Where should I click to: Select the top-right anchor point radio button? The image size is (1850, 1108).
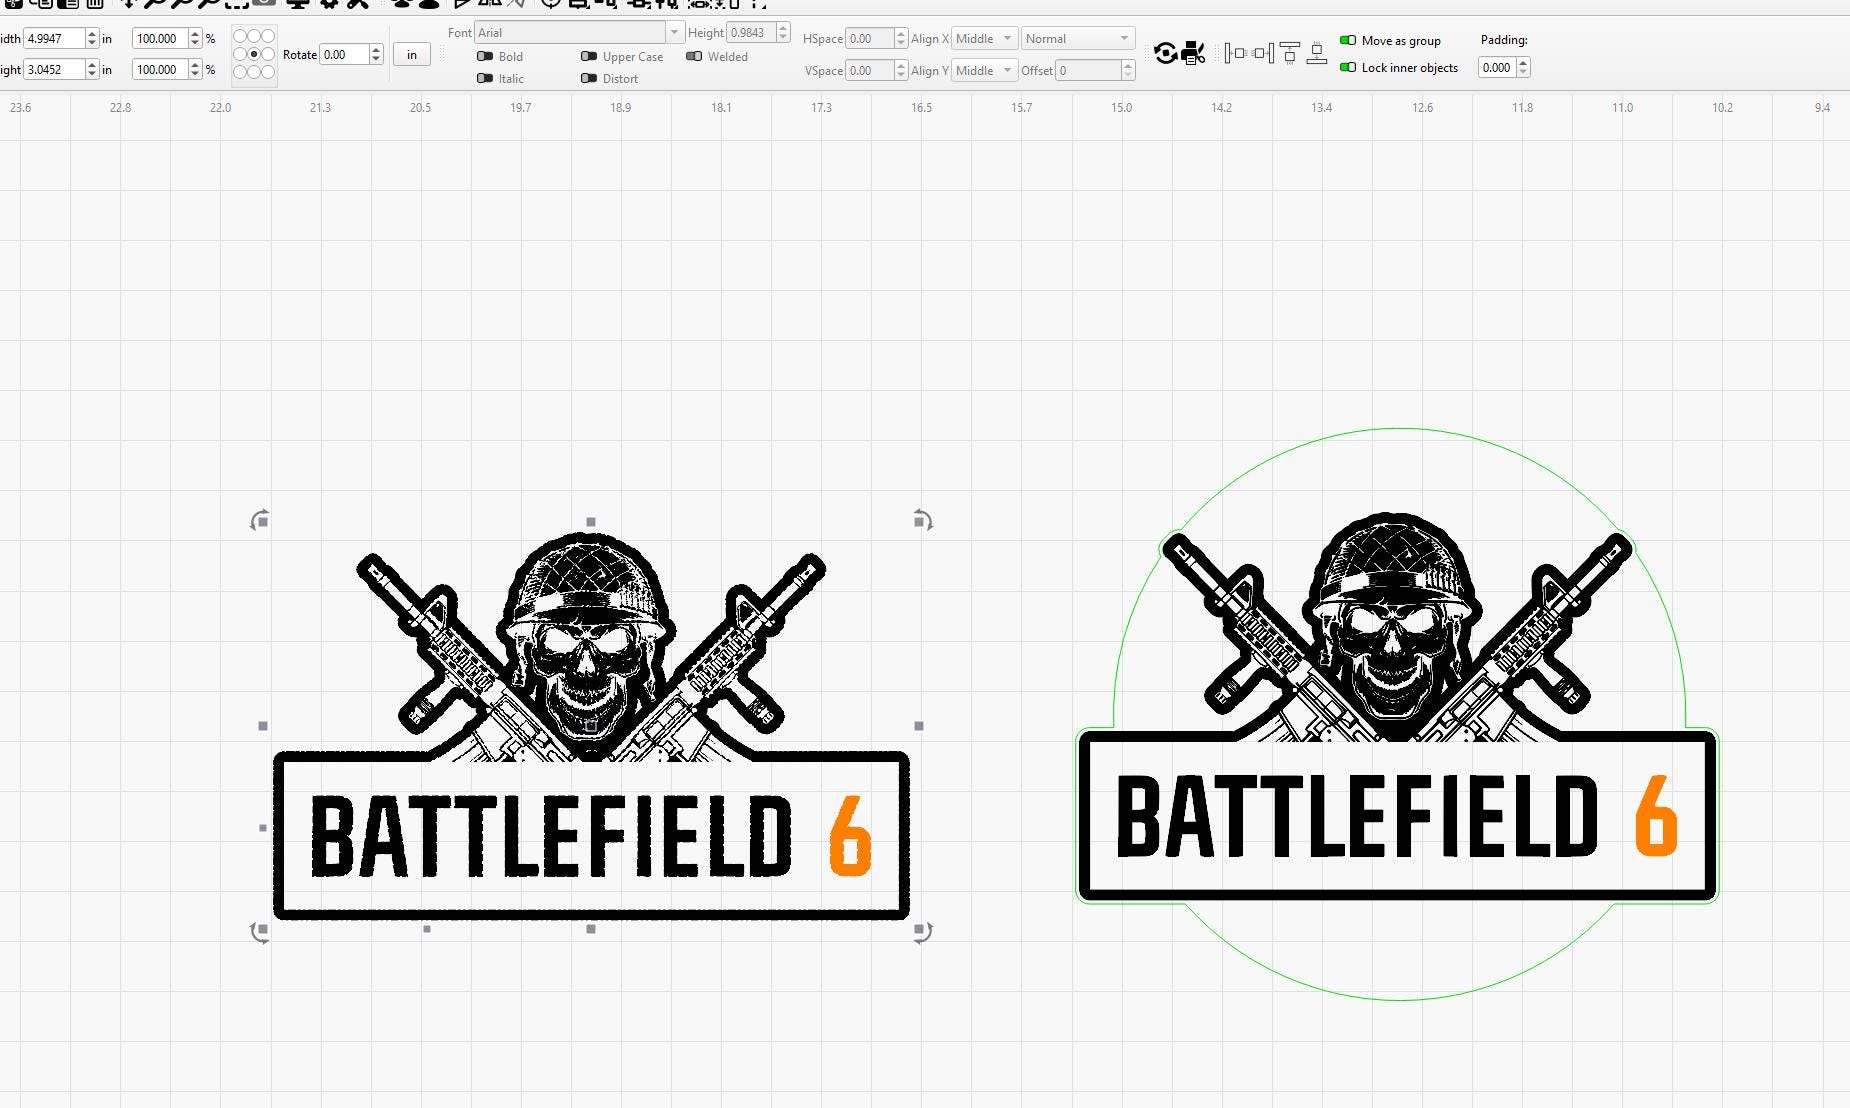pyautogui.click(x=268, y=36)
